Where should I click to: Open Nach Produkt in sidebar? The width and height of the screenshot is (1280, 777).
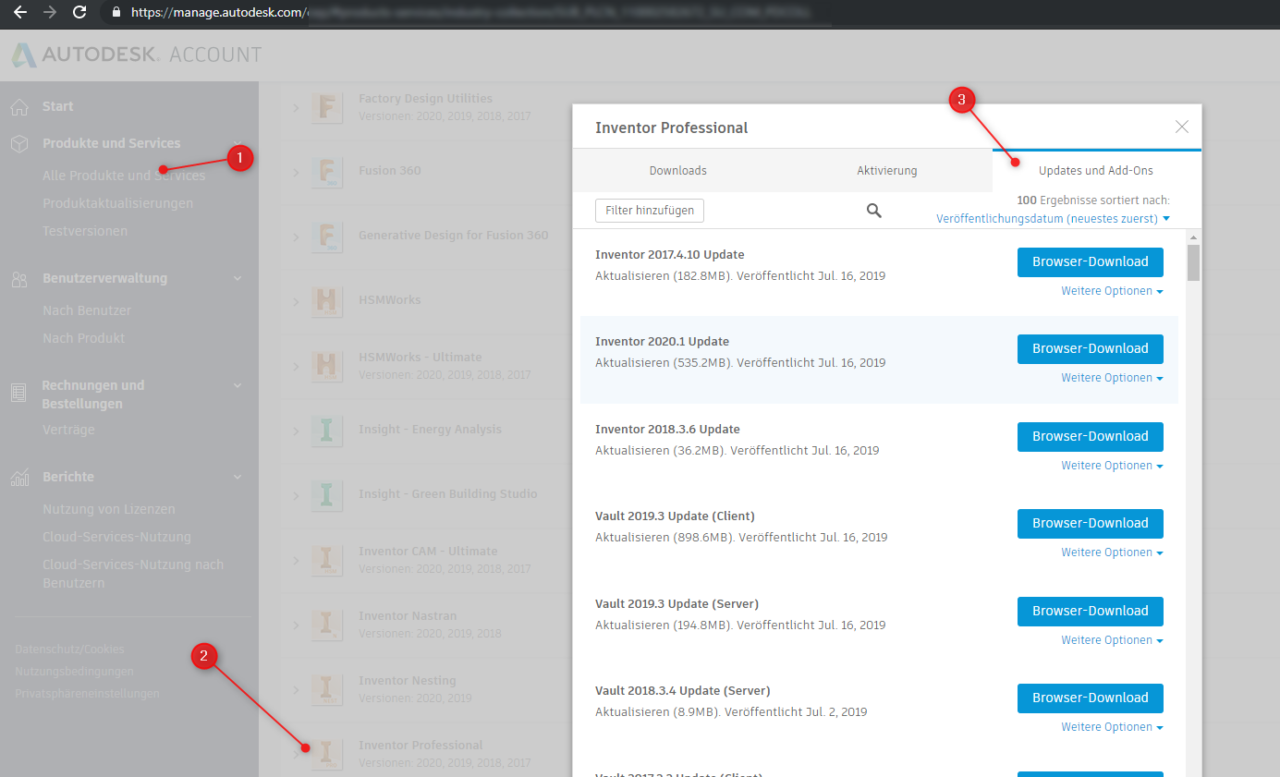pos(83,338)
